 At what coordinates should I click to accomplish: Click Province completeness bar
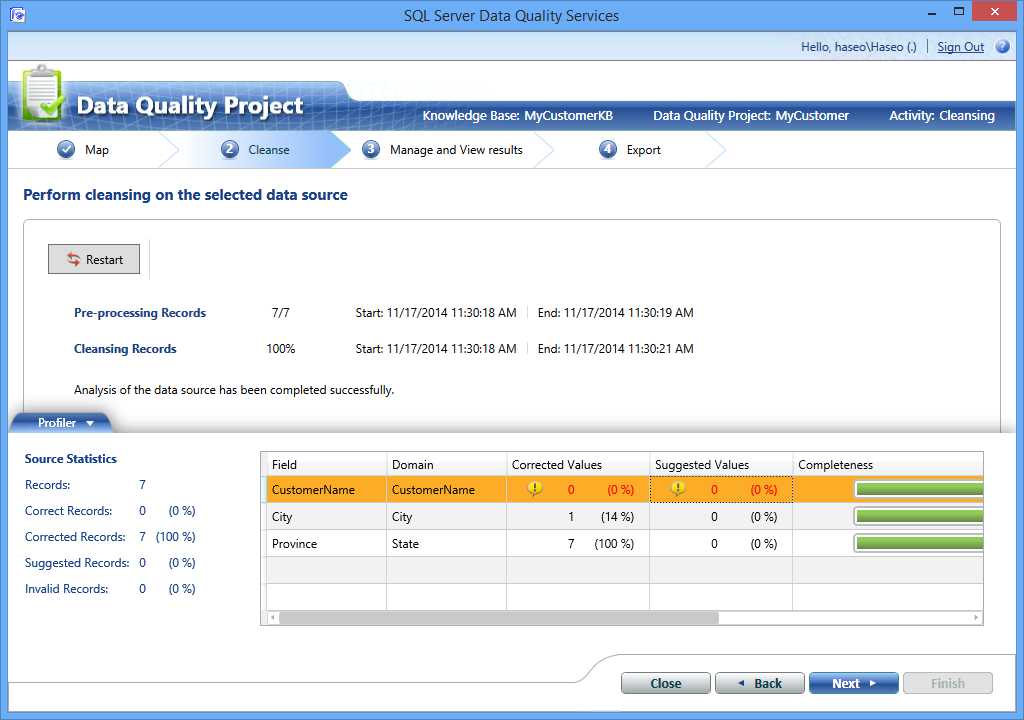coord(918,543)
